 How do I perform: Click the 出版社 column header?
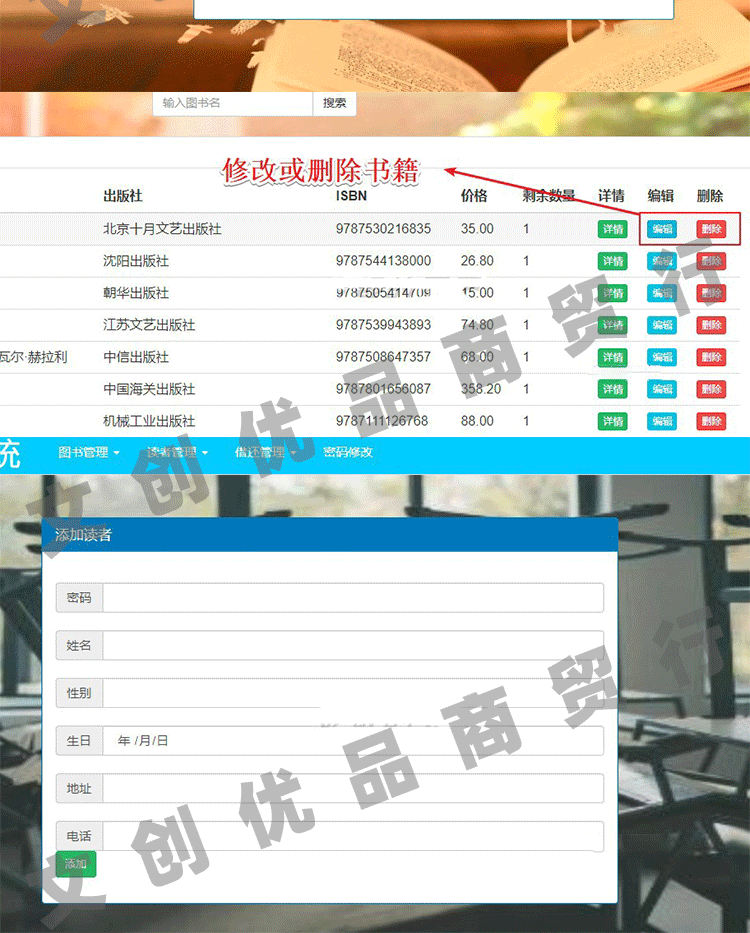click(x=123, y=196)
